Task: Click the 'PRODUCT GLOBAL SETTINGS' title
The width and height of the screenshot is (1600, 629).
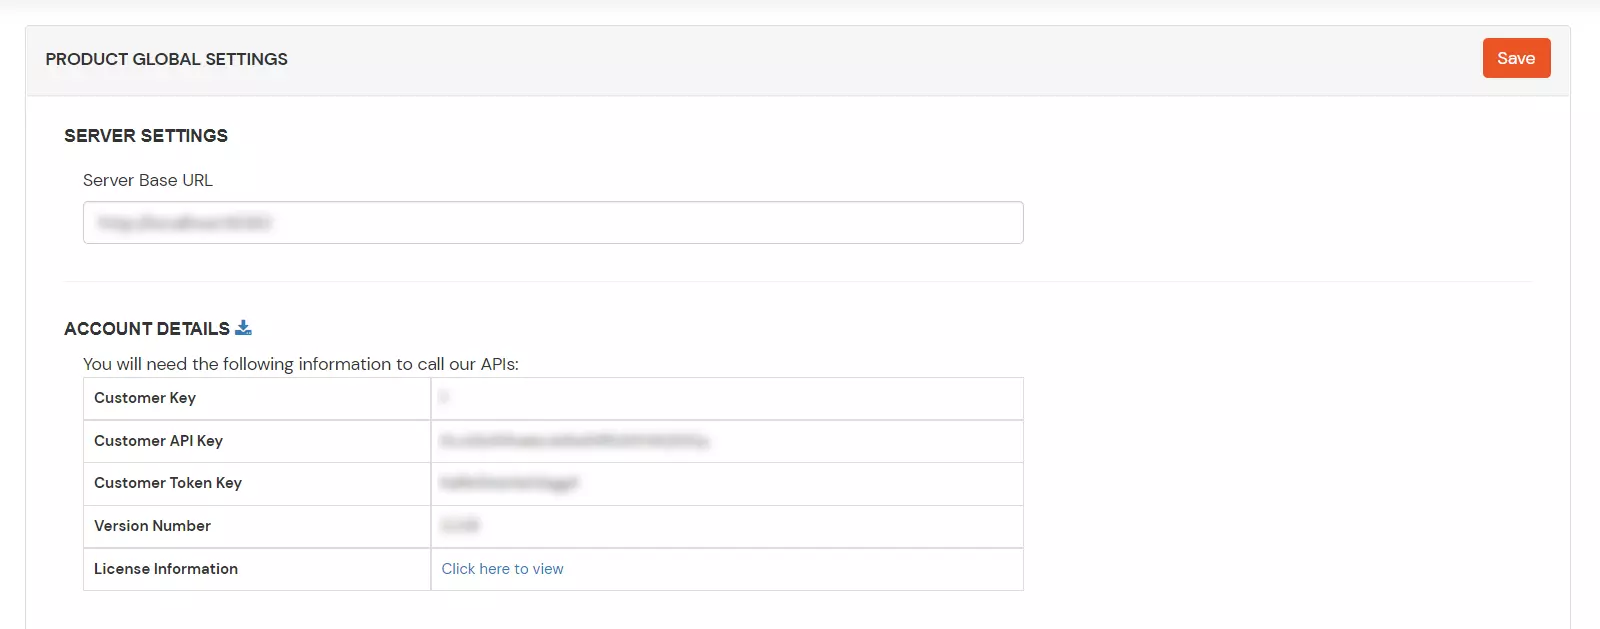Action: (x=166, y=59)
